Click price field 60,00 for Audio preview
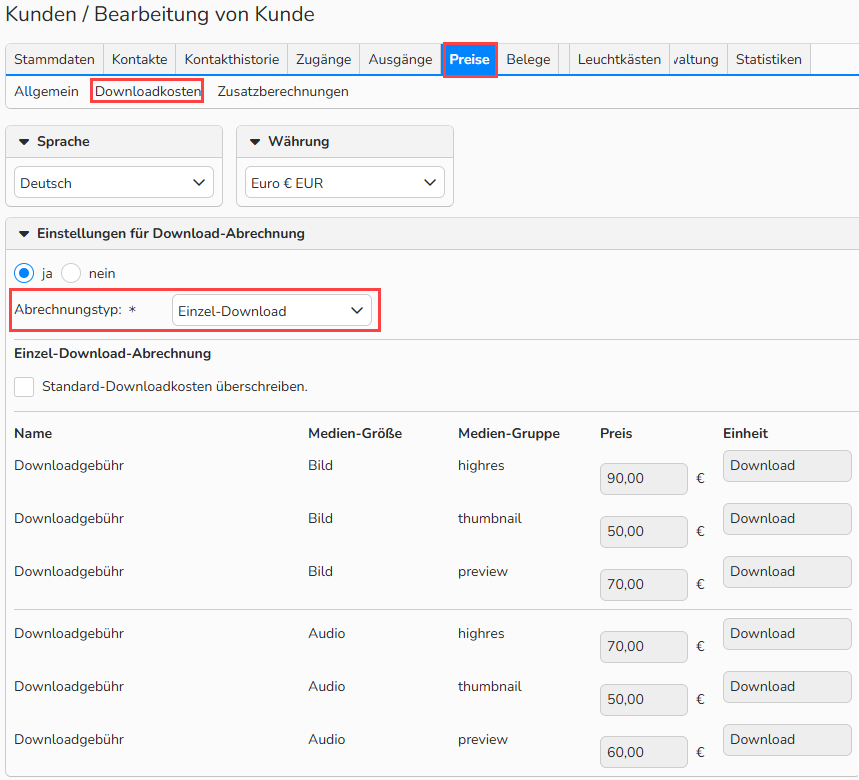The width and height of the screenshot is (859, 780). (x=644, y=752)
